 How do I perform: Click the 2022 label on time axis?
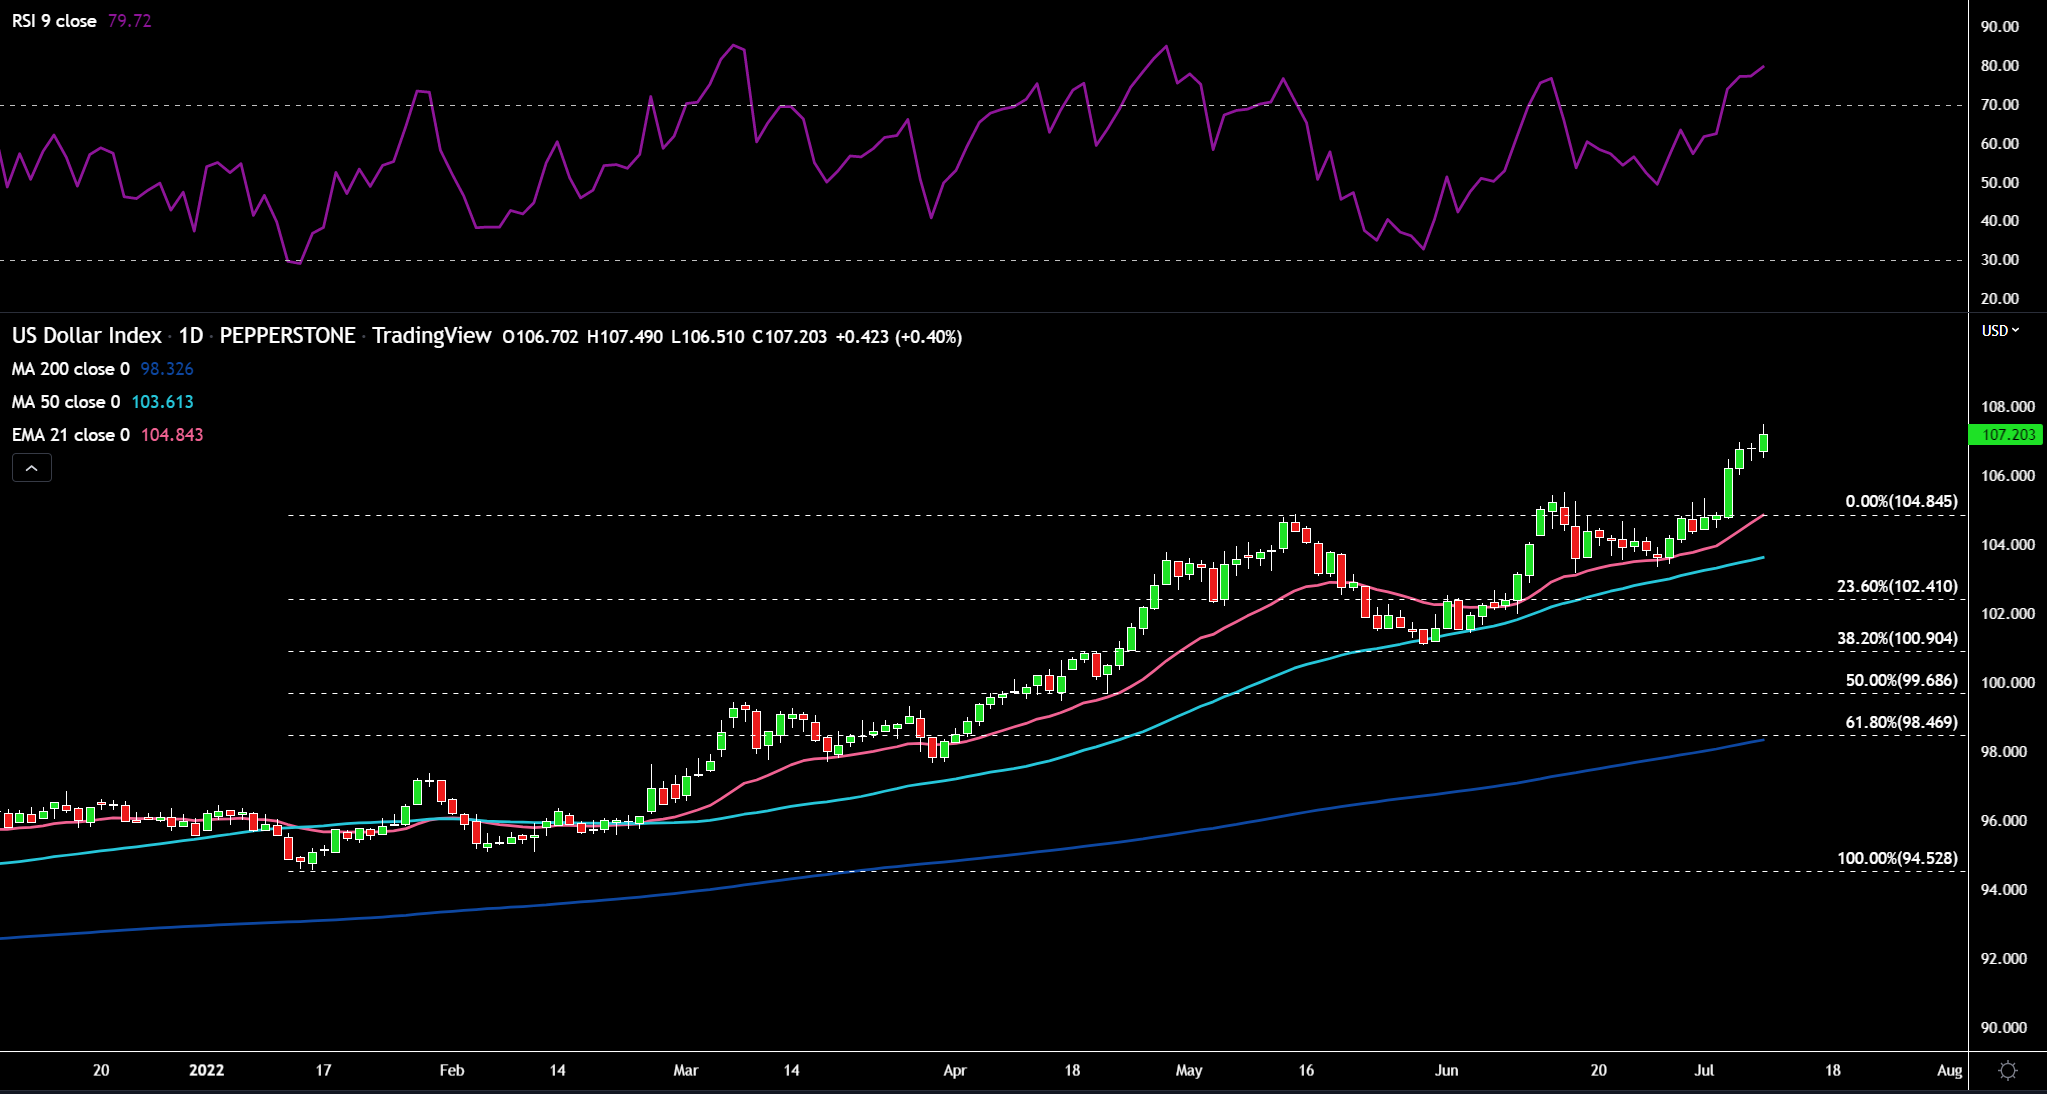pos(207,1071)
